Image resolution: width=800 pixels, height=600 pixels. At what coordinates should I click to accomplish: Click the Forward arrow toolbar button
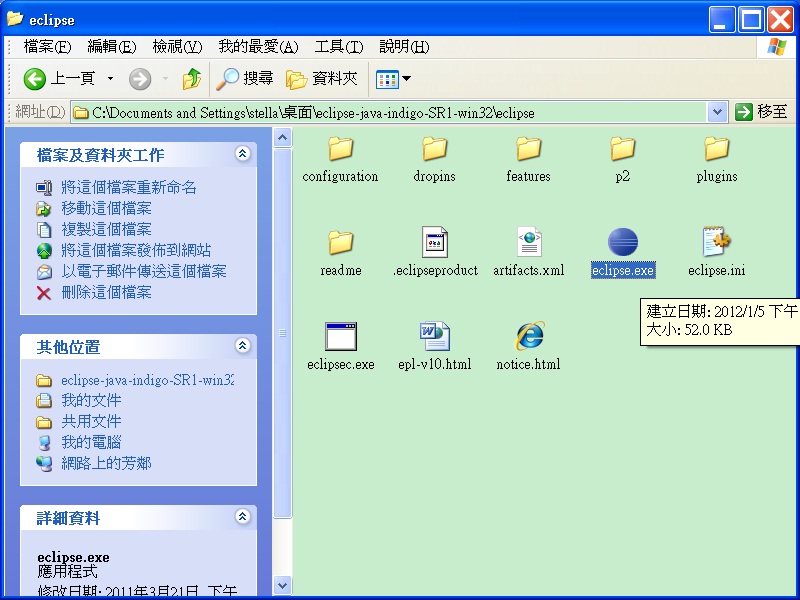point(140,79)
